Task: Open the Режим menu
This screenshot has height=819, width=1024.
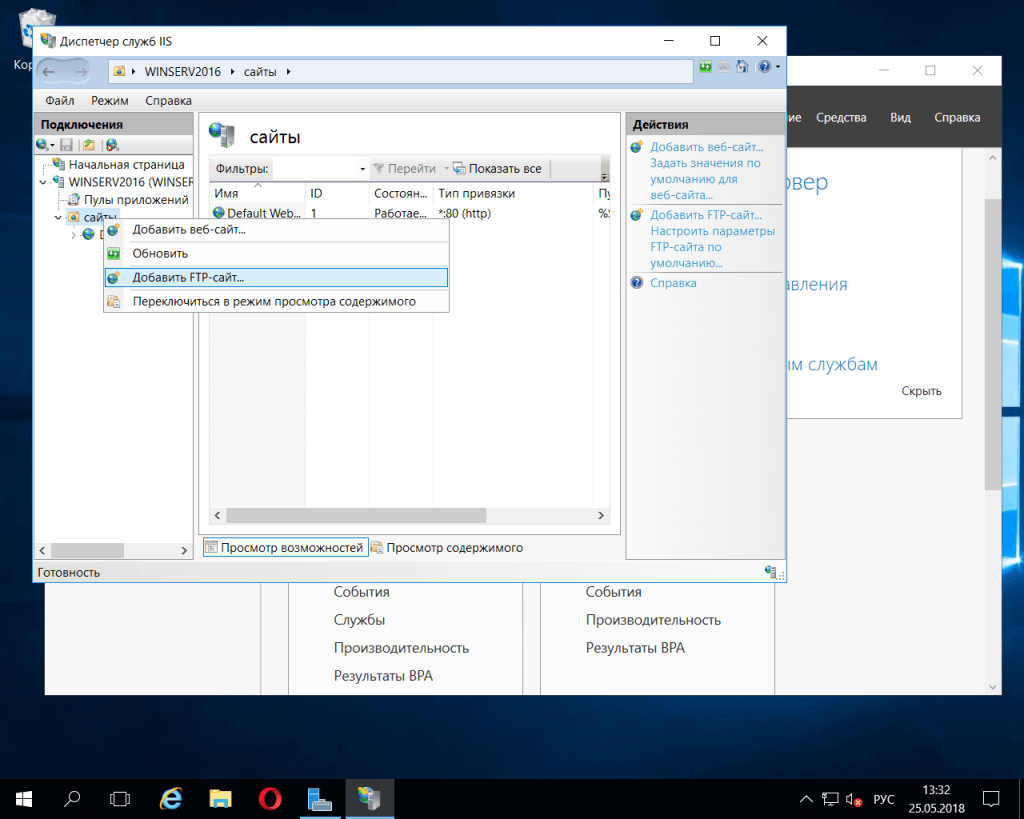Action: 109,101
